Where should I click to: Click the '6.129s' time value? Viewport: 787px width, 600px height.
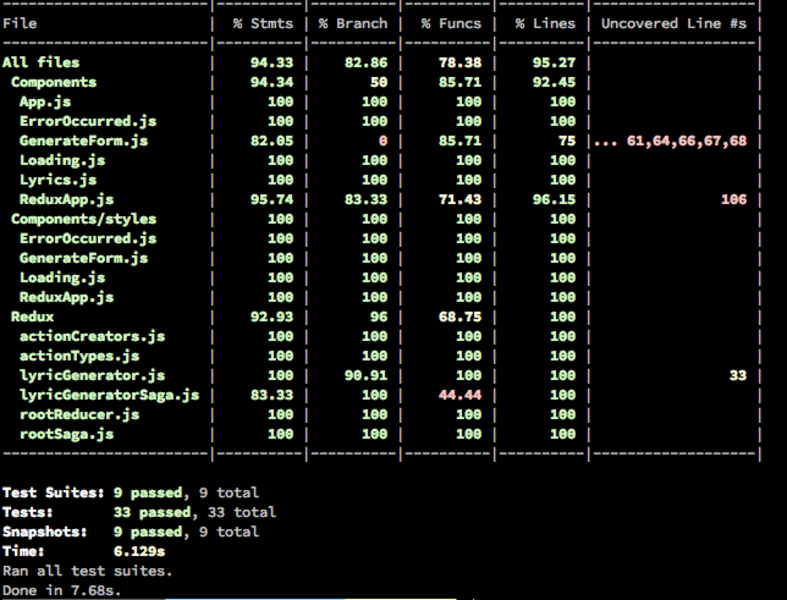pos(140,551)
